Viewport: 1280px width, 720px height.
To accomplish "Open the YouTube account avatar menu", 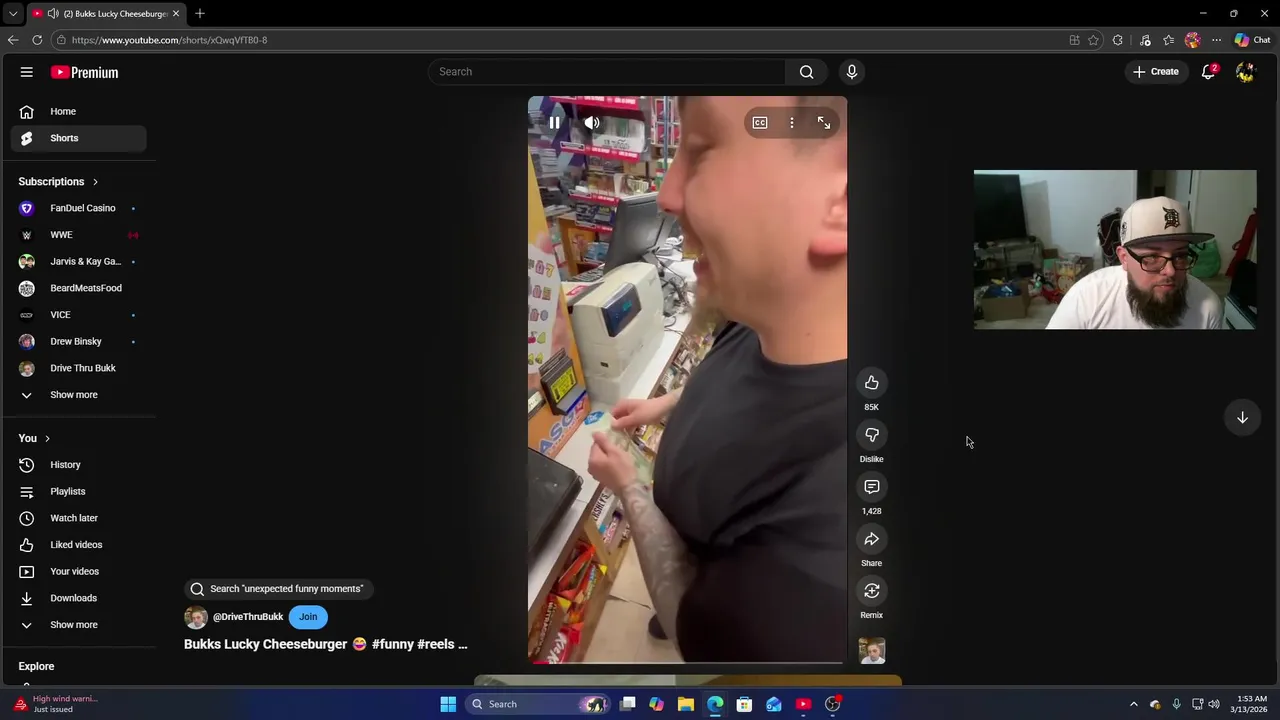I will (1245, 72).
